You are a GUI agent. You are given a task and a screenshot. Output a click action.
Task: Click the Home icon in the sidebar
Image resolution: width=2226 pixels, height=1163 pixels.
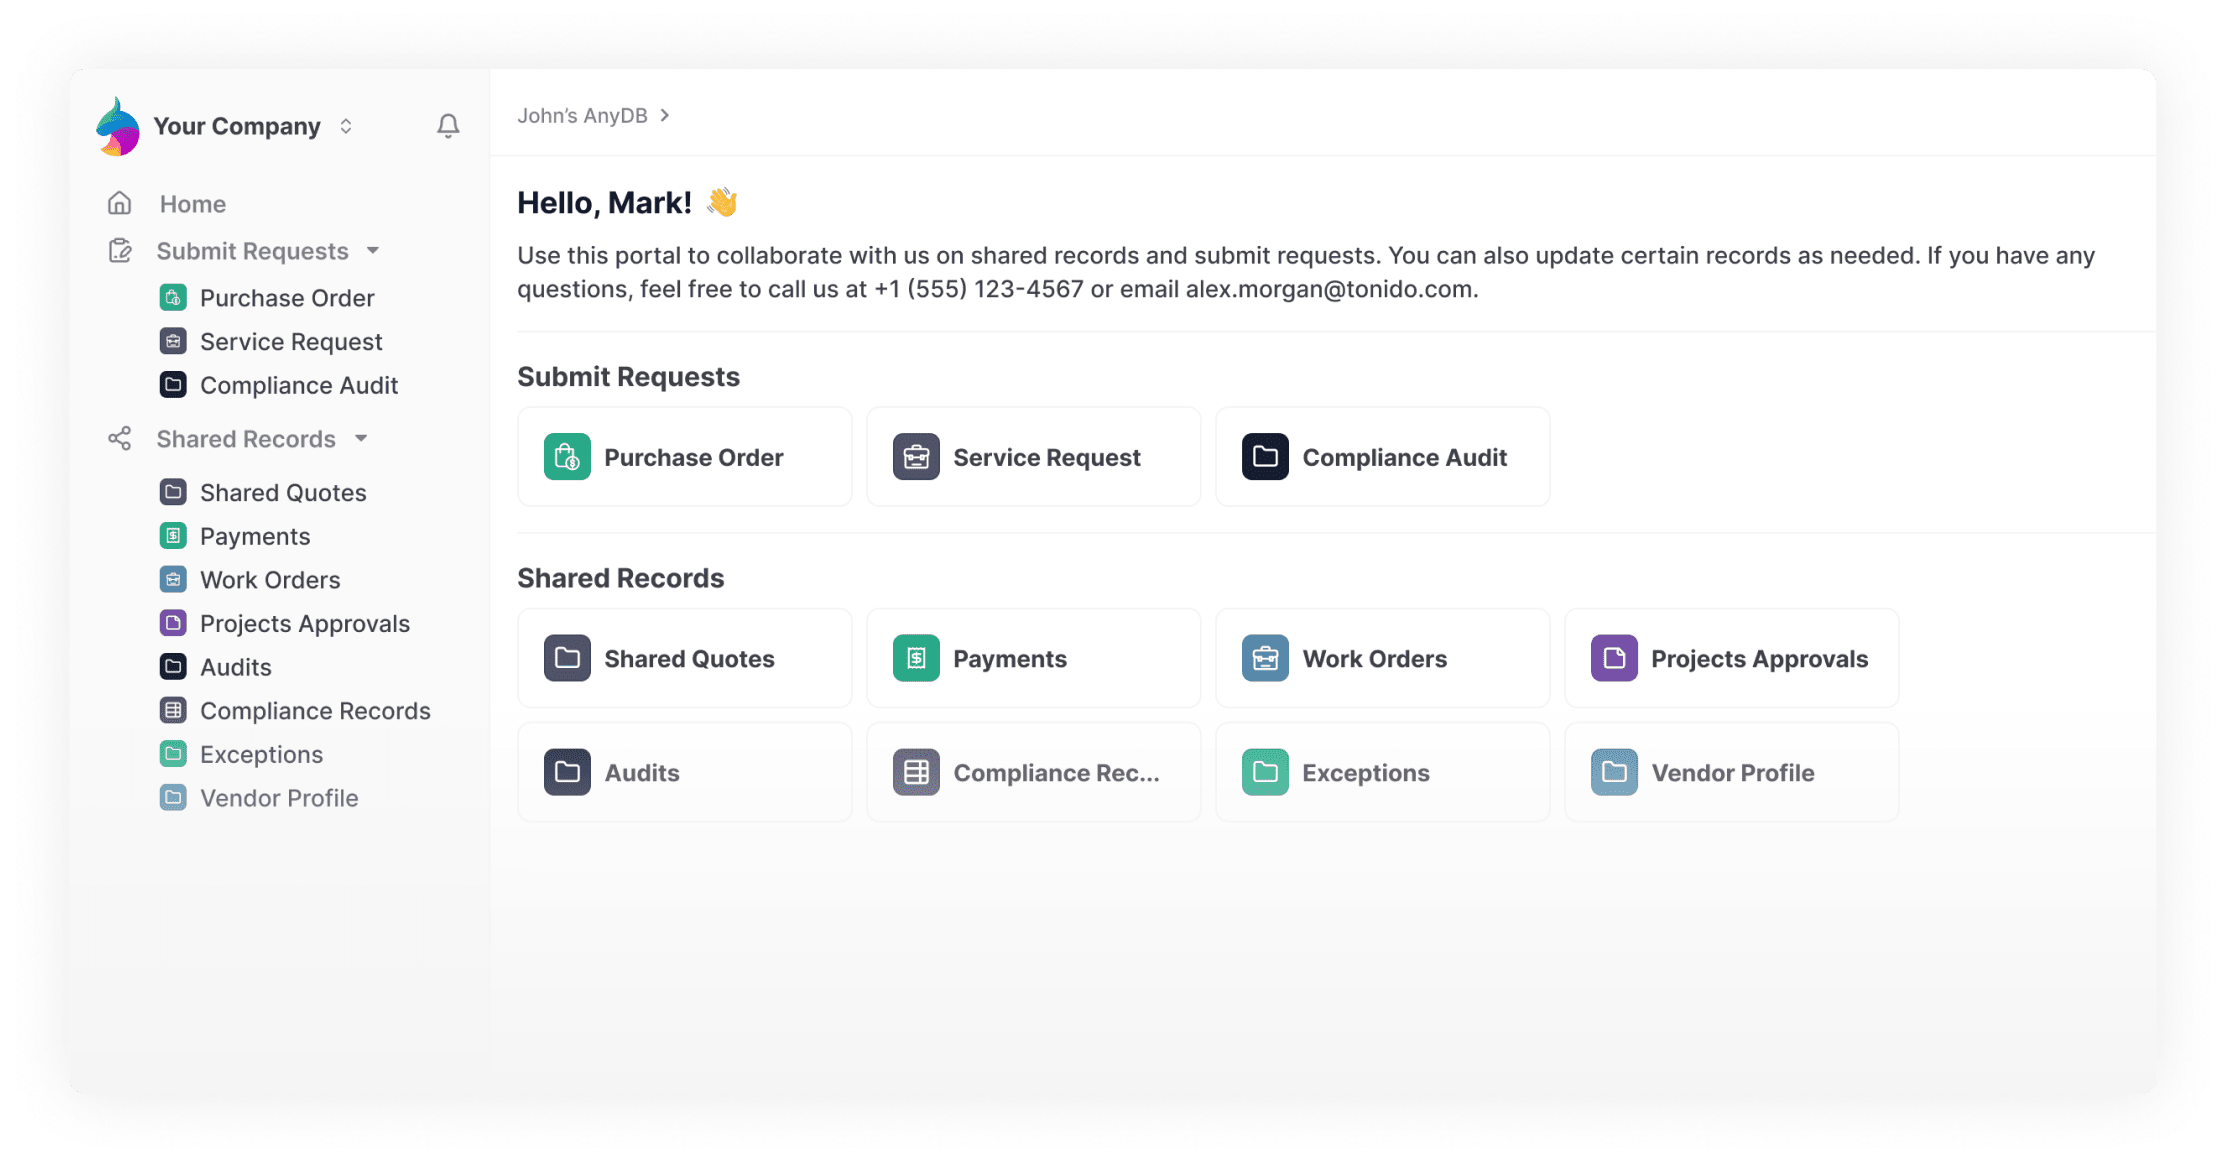(120, 204)
